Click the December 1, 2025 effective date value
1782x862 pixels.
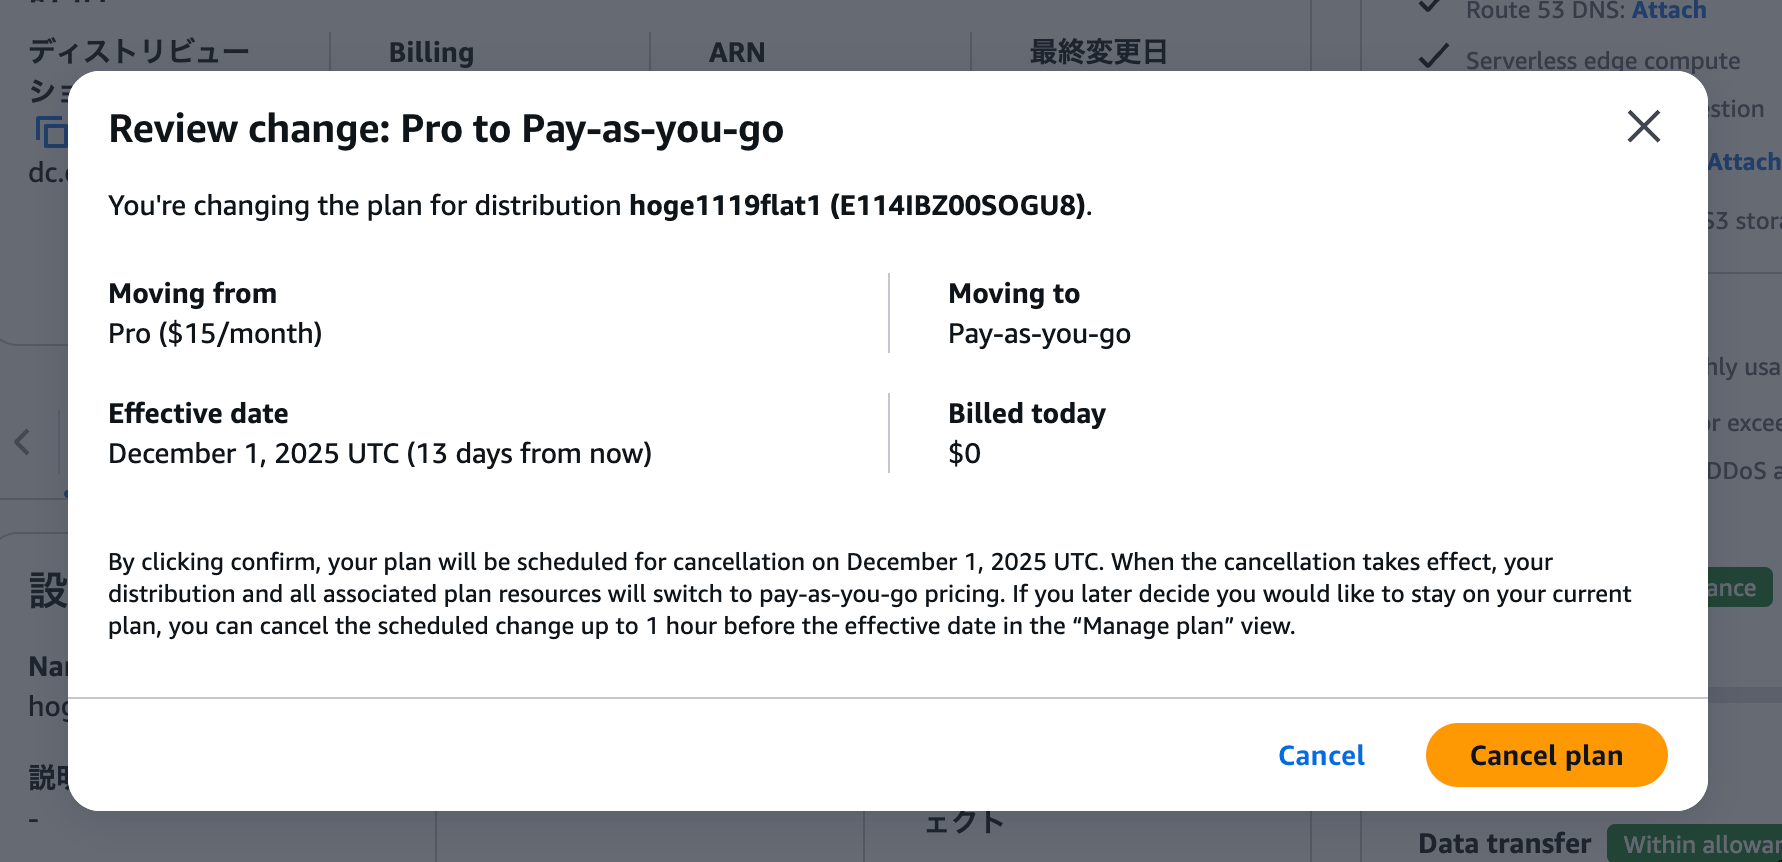tap(379, 454)
